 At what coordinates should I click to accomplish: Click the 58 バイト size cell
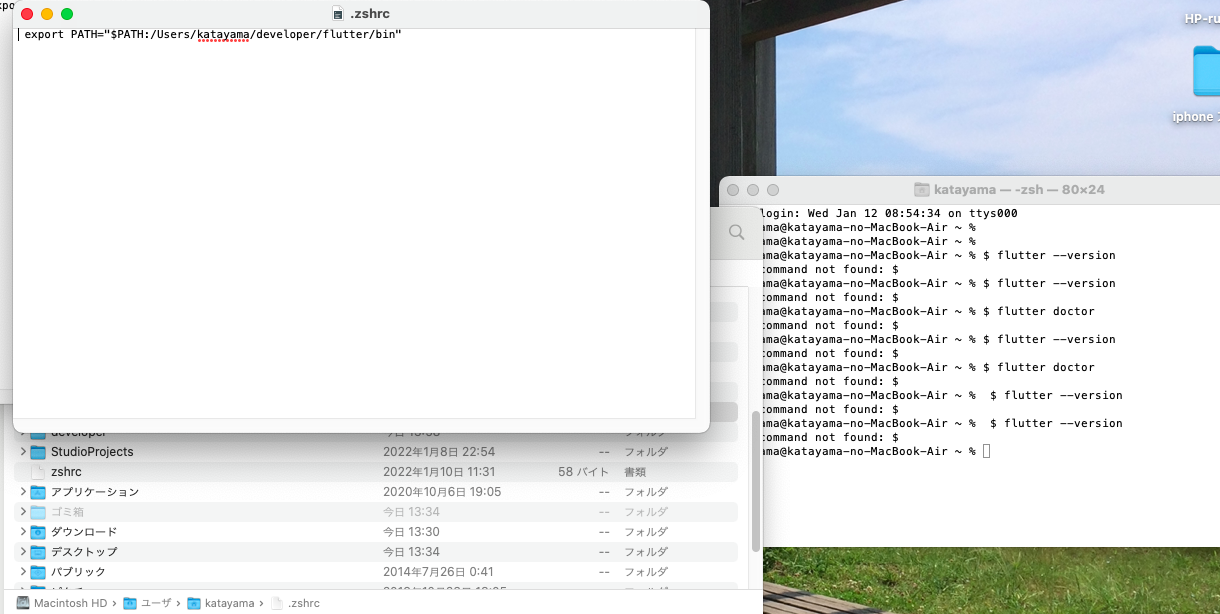click(x=584, y=472)
